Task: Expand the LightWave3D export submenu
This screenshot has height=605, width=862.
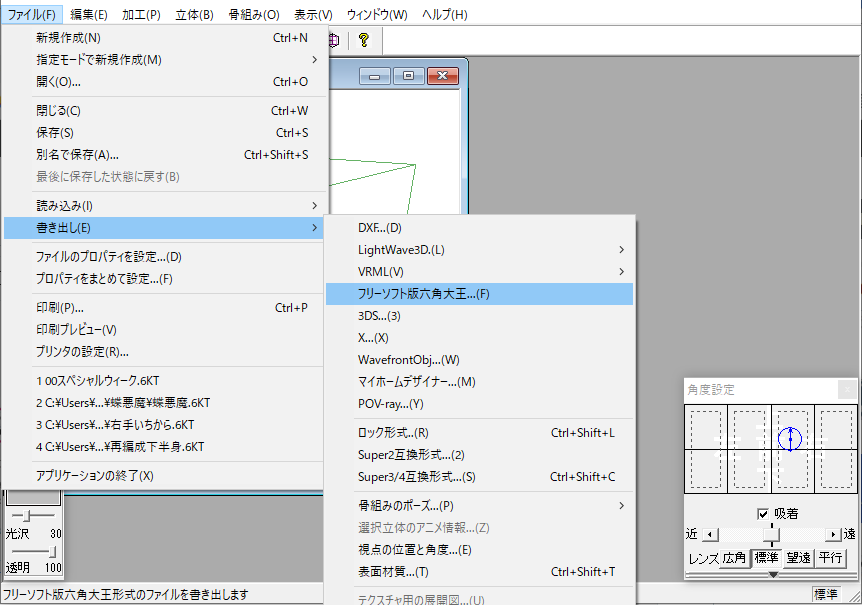Action: [x=480, y=249]
